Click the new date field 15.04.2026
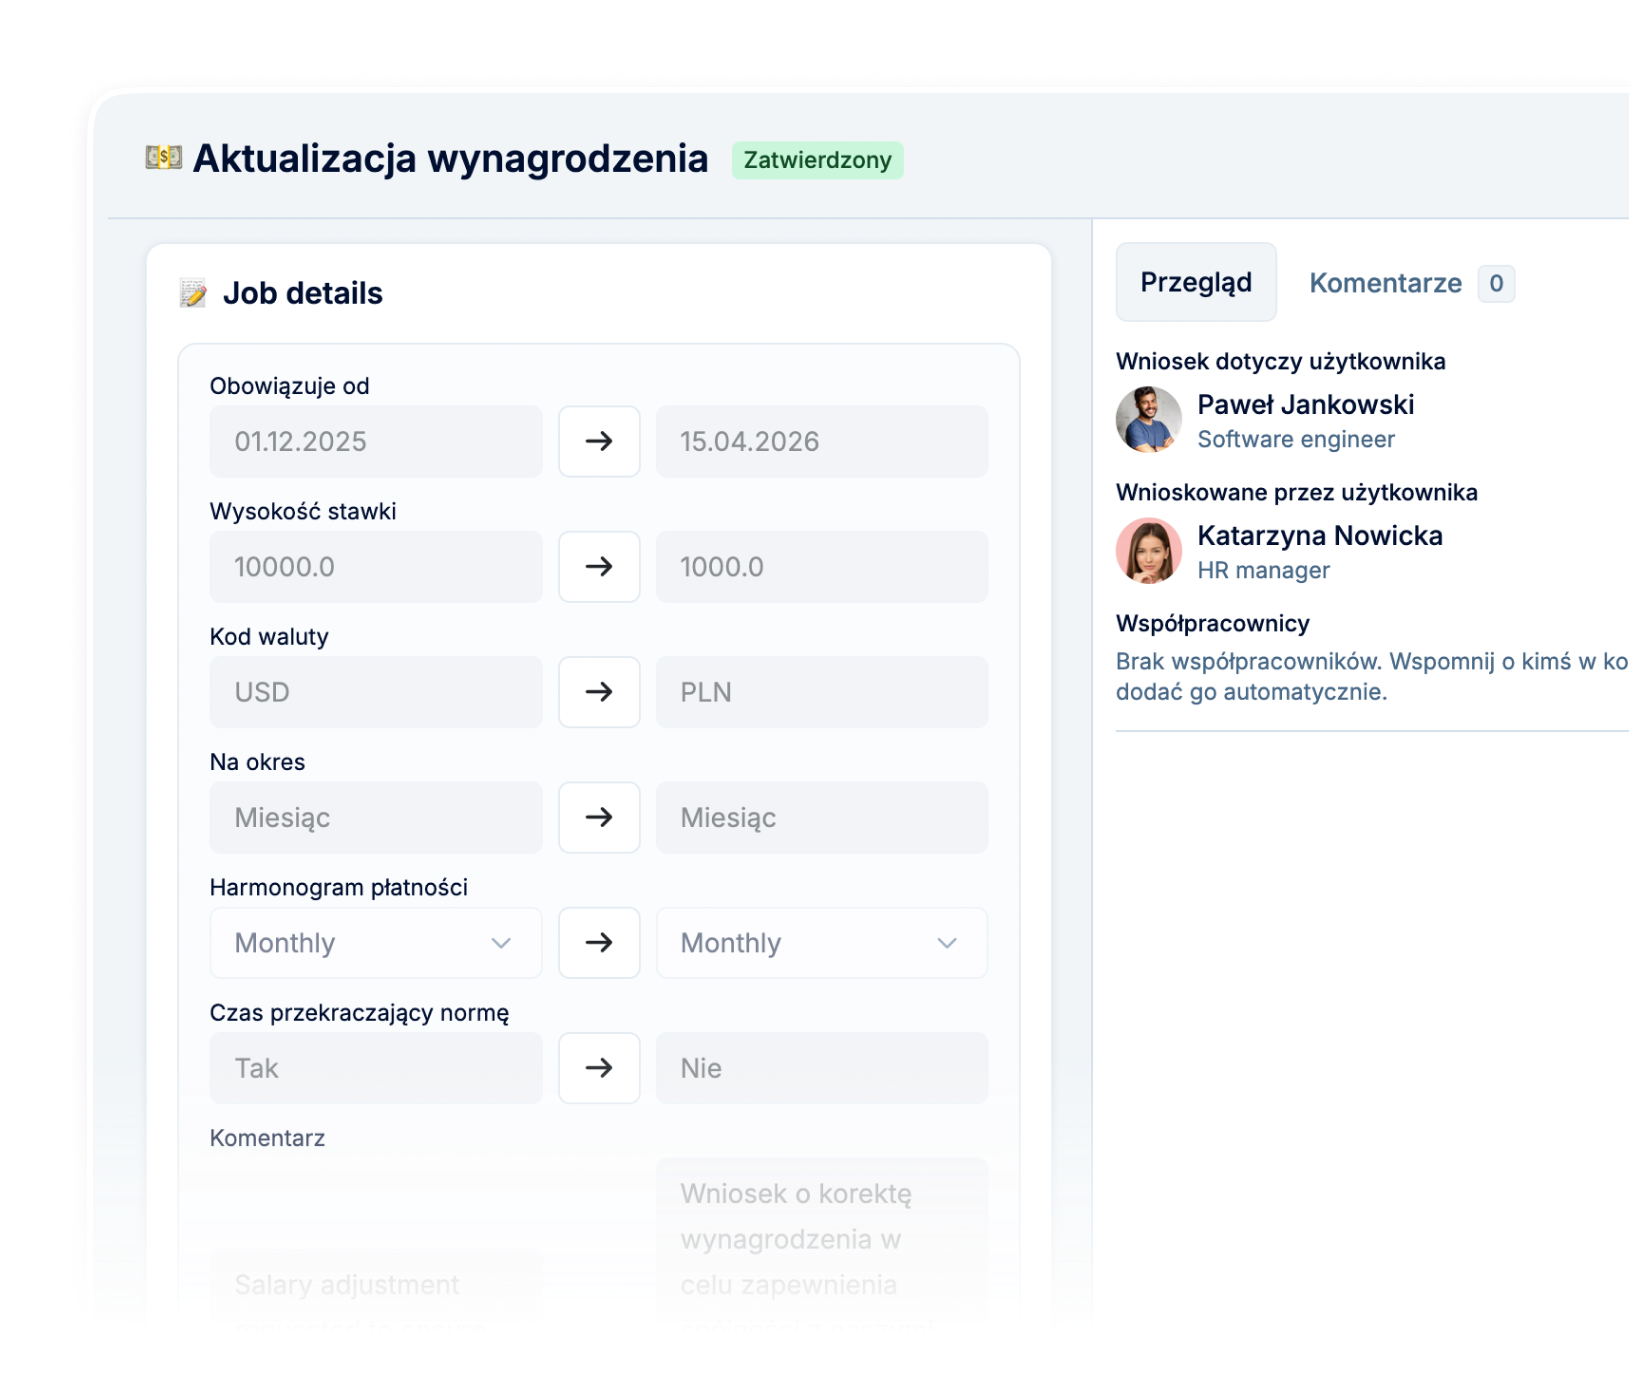The image size is (1632, 1380). (821, 441)
